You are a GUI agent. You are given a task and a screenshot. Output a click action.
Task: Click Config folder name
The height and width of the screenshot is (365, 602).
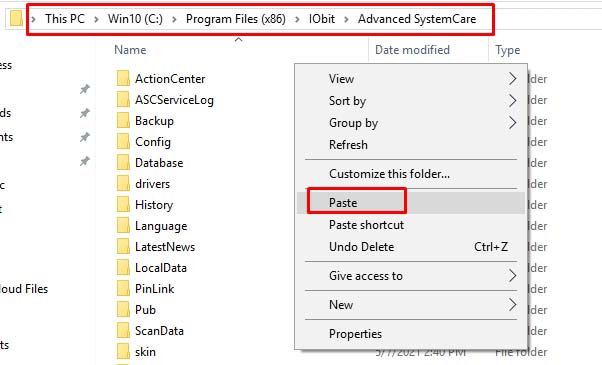coord(153,142)
